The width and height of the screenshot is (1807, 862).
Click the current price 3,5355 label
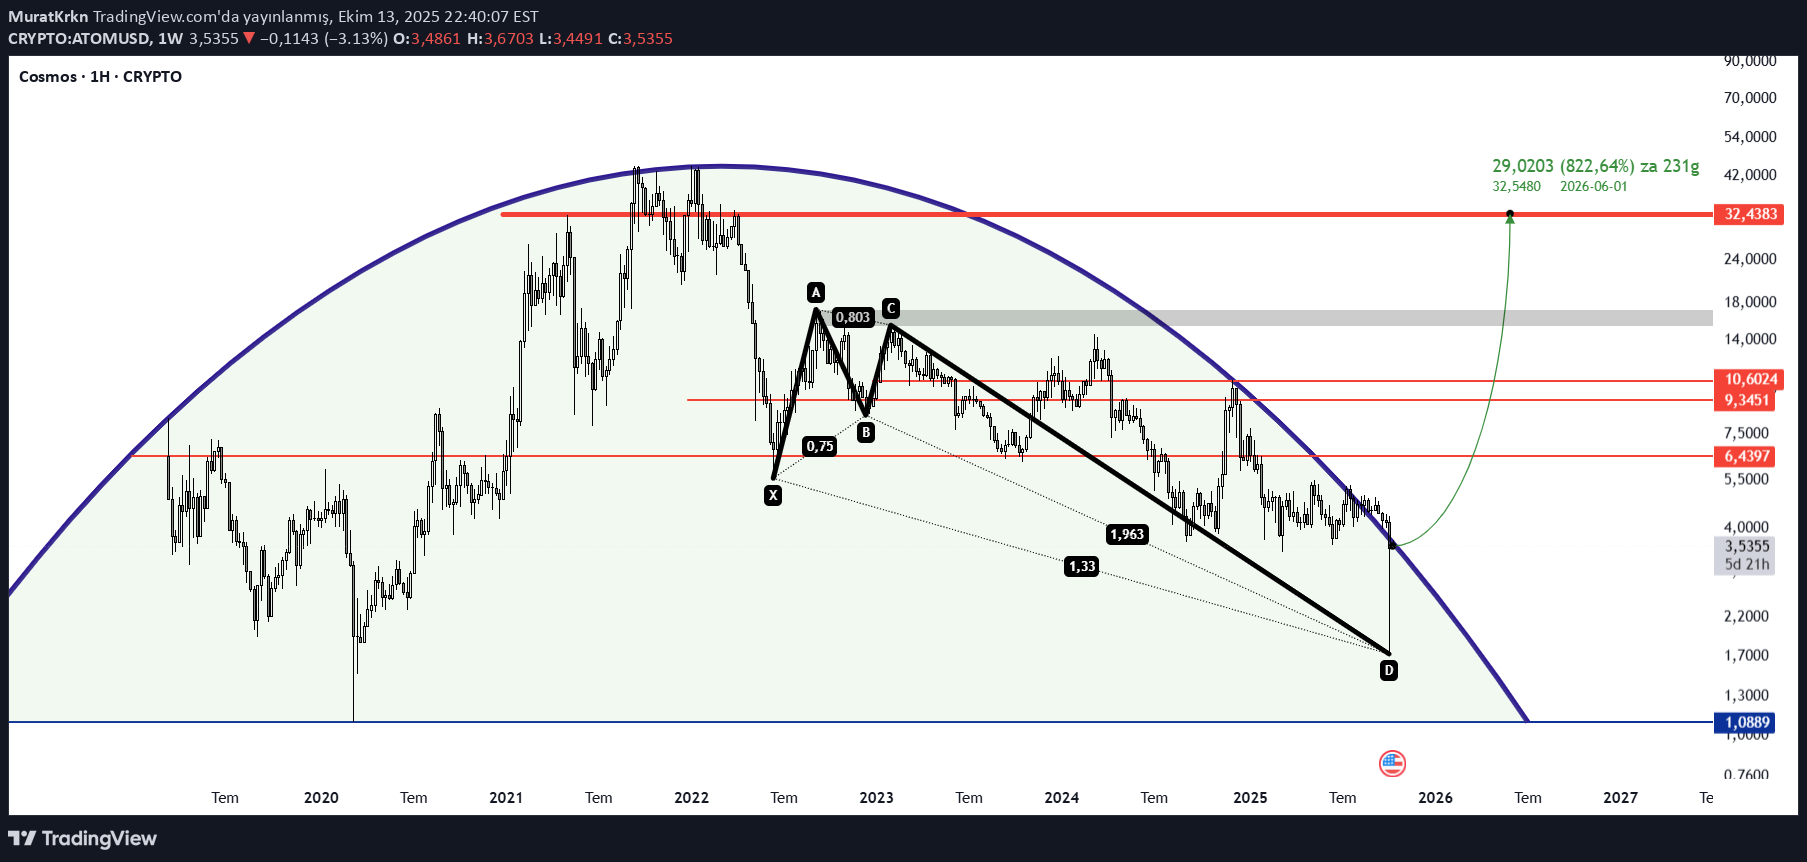[1746, 546]
